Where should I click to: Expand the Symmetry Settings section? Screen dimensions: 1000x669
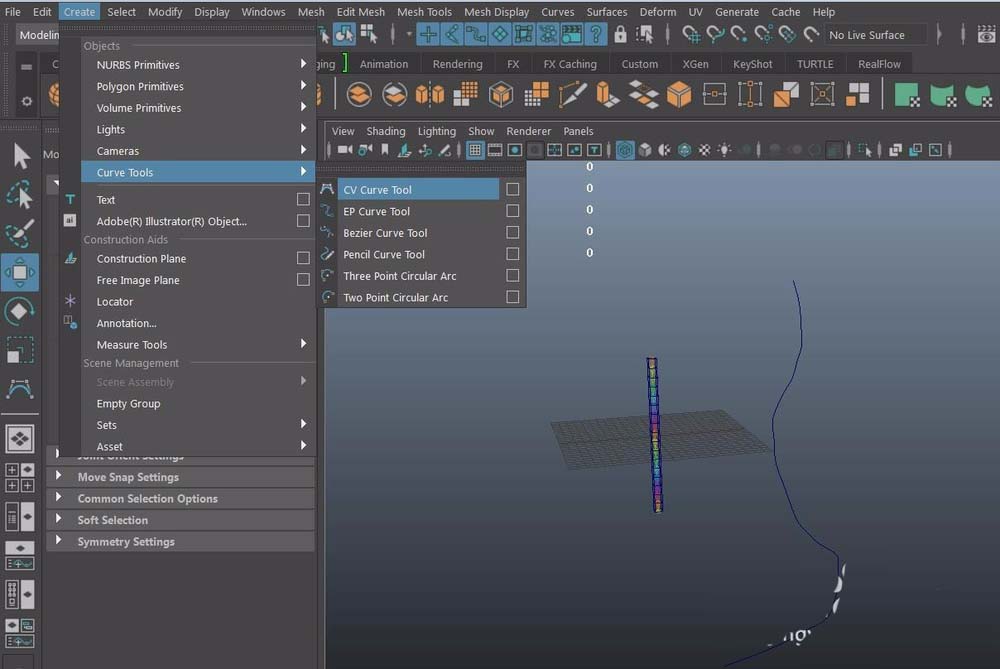pos(125,542)
